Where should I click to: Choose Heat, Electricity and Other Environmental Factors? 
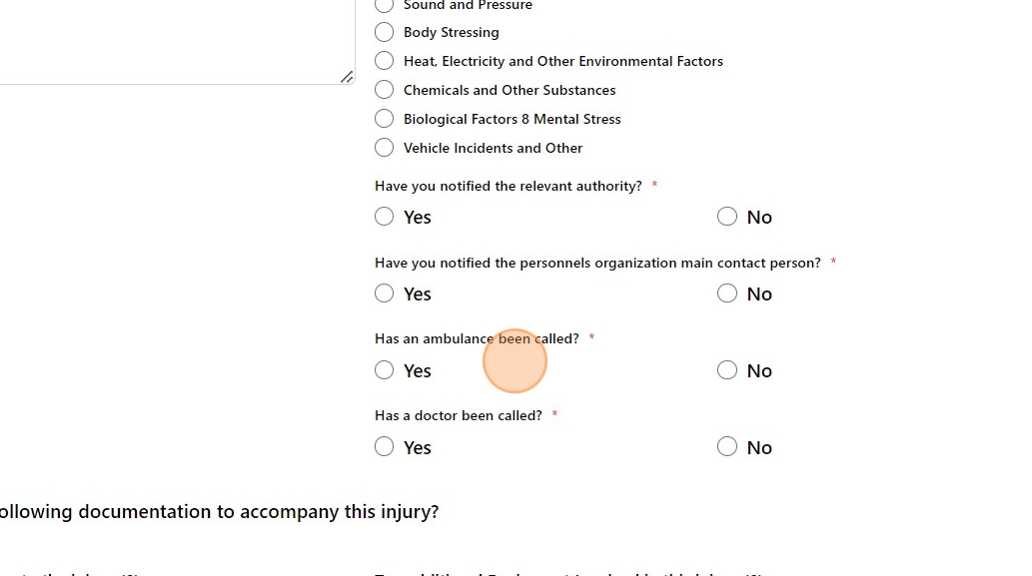point(384,61)
